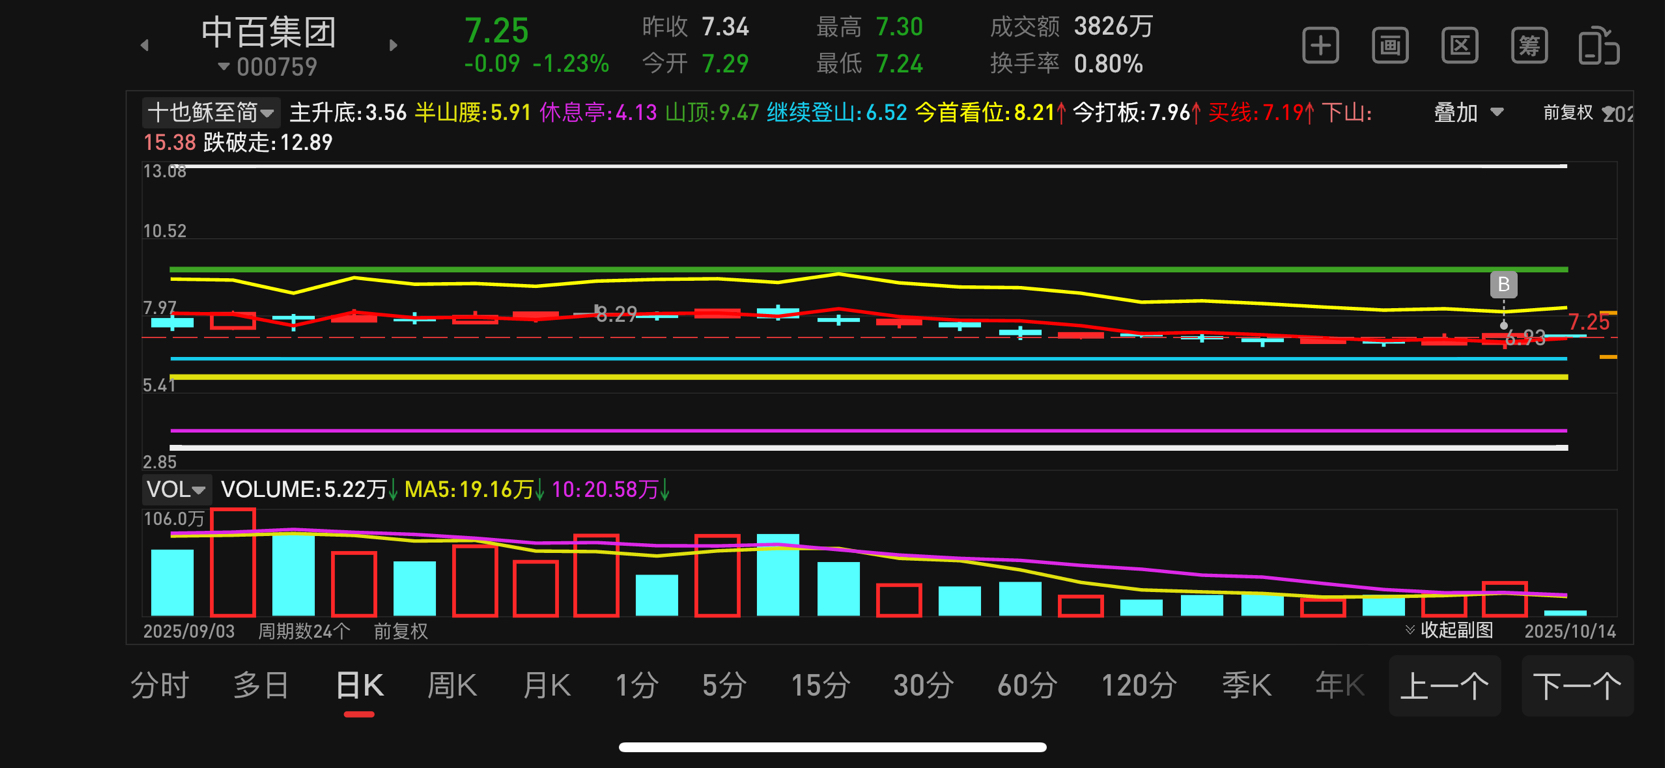The height and width of the screenshot is (769, 1665).
Task: Tap the 主升底:3.56 indicator value
Action: coord(348,113)
